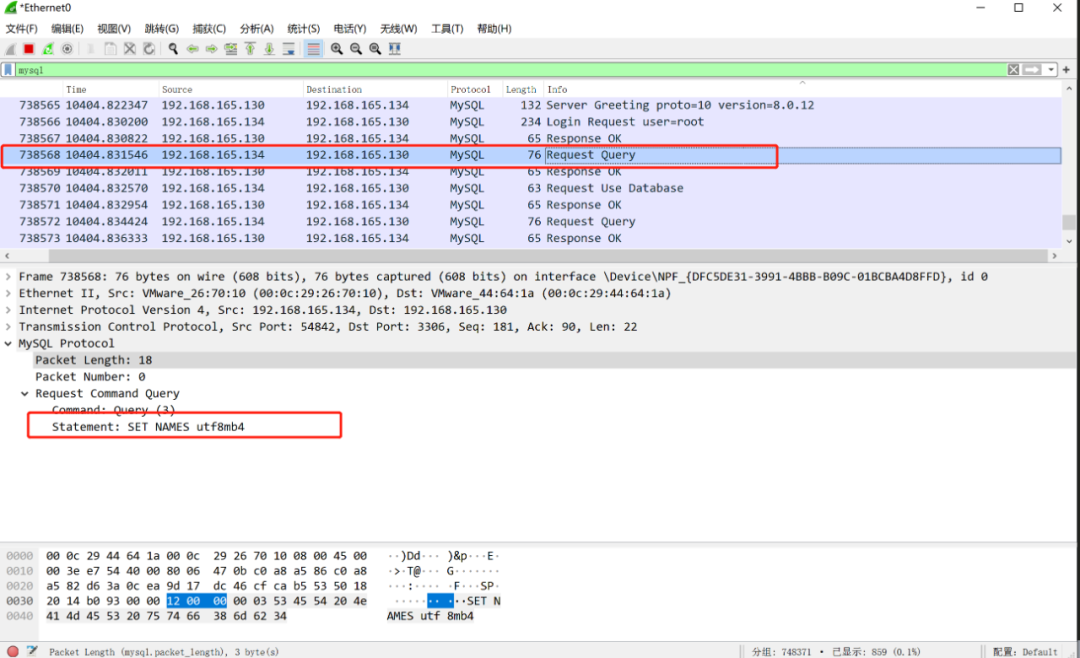1080x658 pixels.
Task: Click the Find Packet magnifier icon
Action: (x=173, y=49)
